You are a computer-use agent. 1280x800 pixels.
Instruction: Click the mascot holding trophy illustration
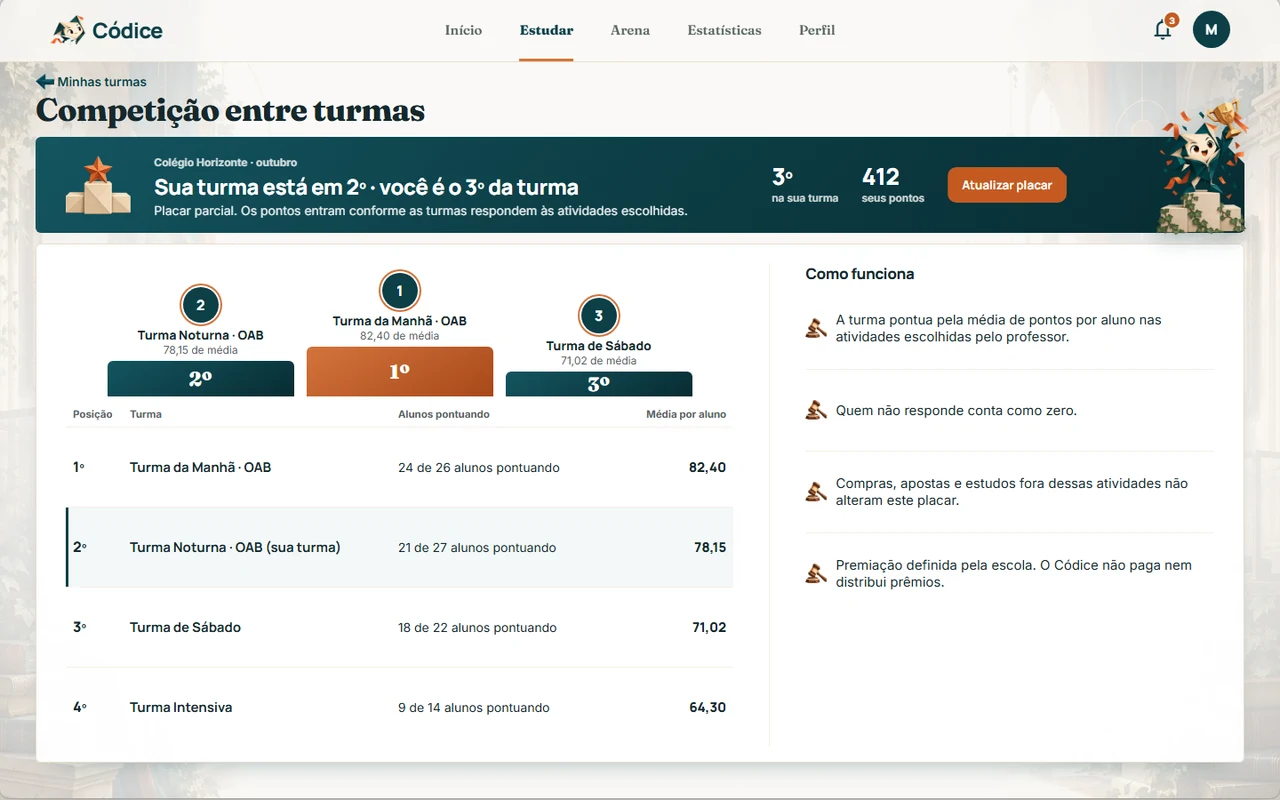point(1200,165)
